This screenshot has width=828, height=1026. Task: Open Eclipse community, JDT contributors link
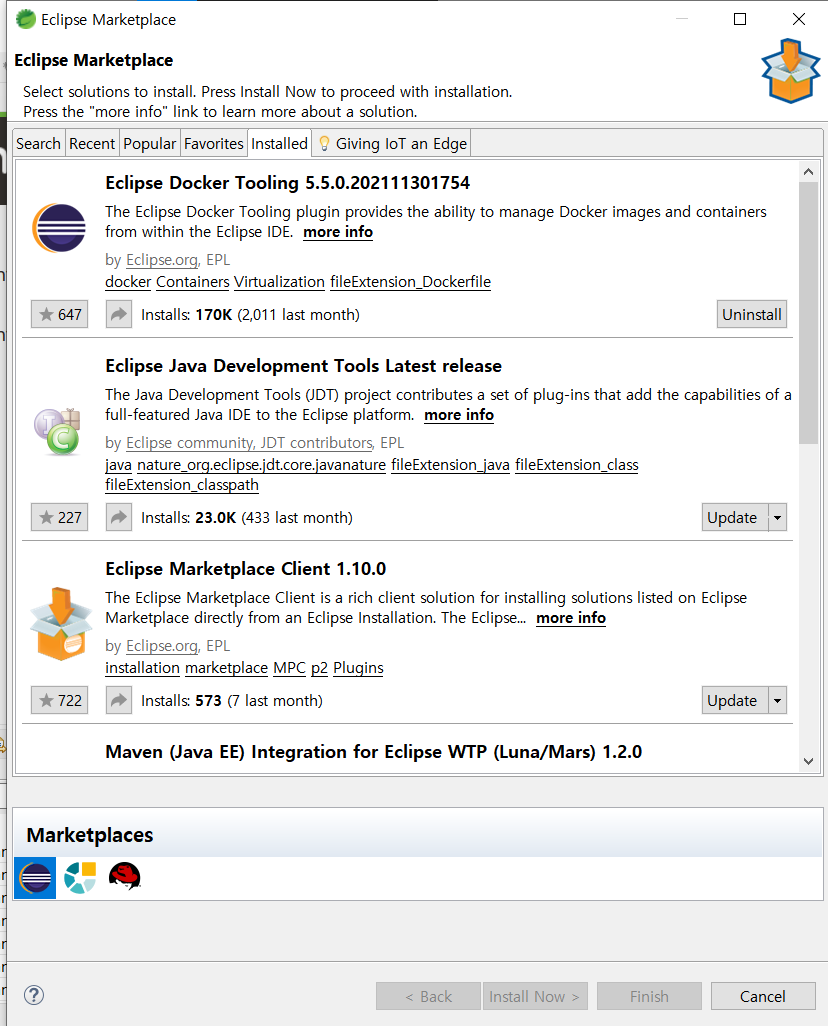[x=249, y=443]
